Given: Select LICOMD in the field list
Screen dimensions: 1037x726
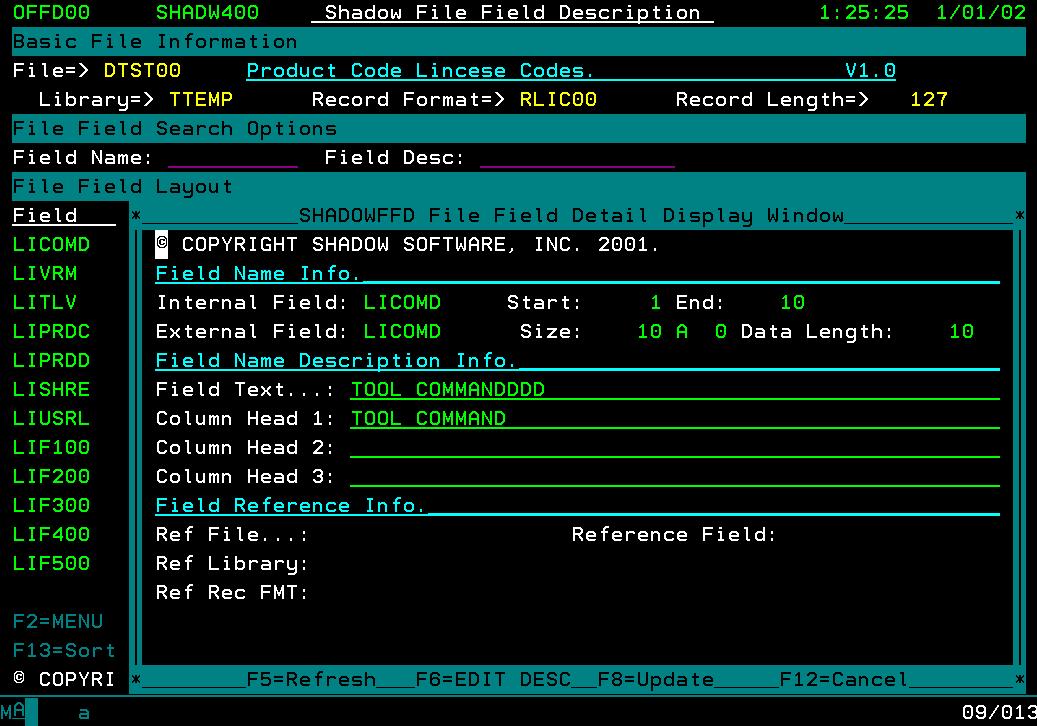Looking at the screenshot, I should [x=51, y=245].
